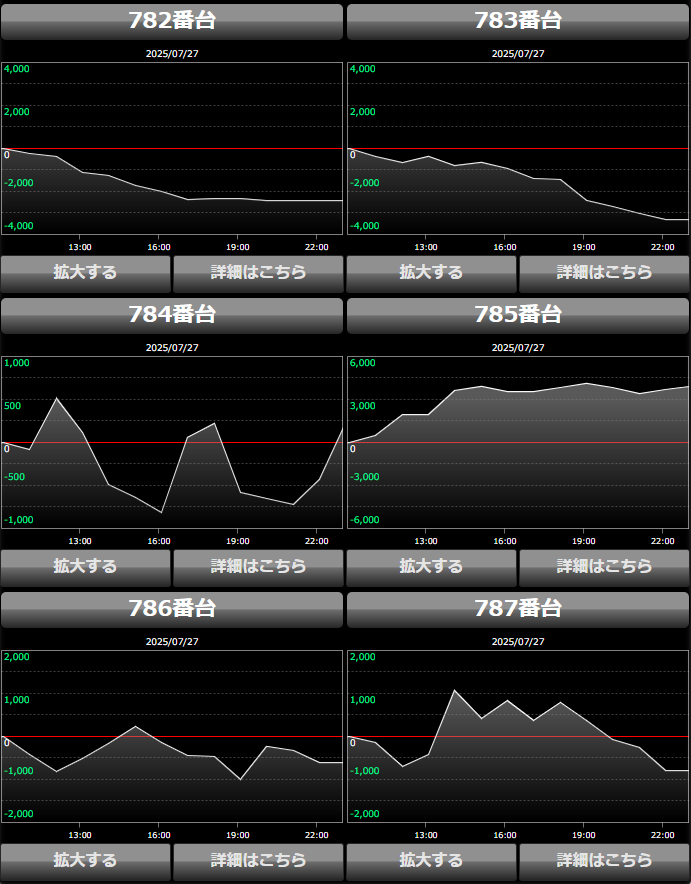Image resolution: width=691 pixels, height=884 pixels.
Task: Click the 2025/07/27 date above the 786番台 graph
Action: (x=172, y=642)
